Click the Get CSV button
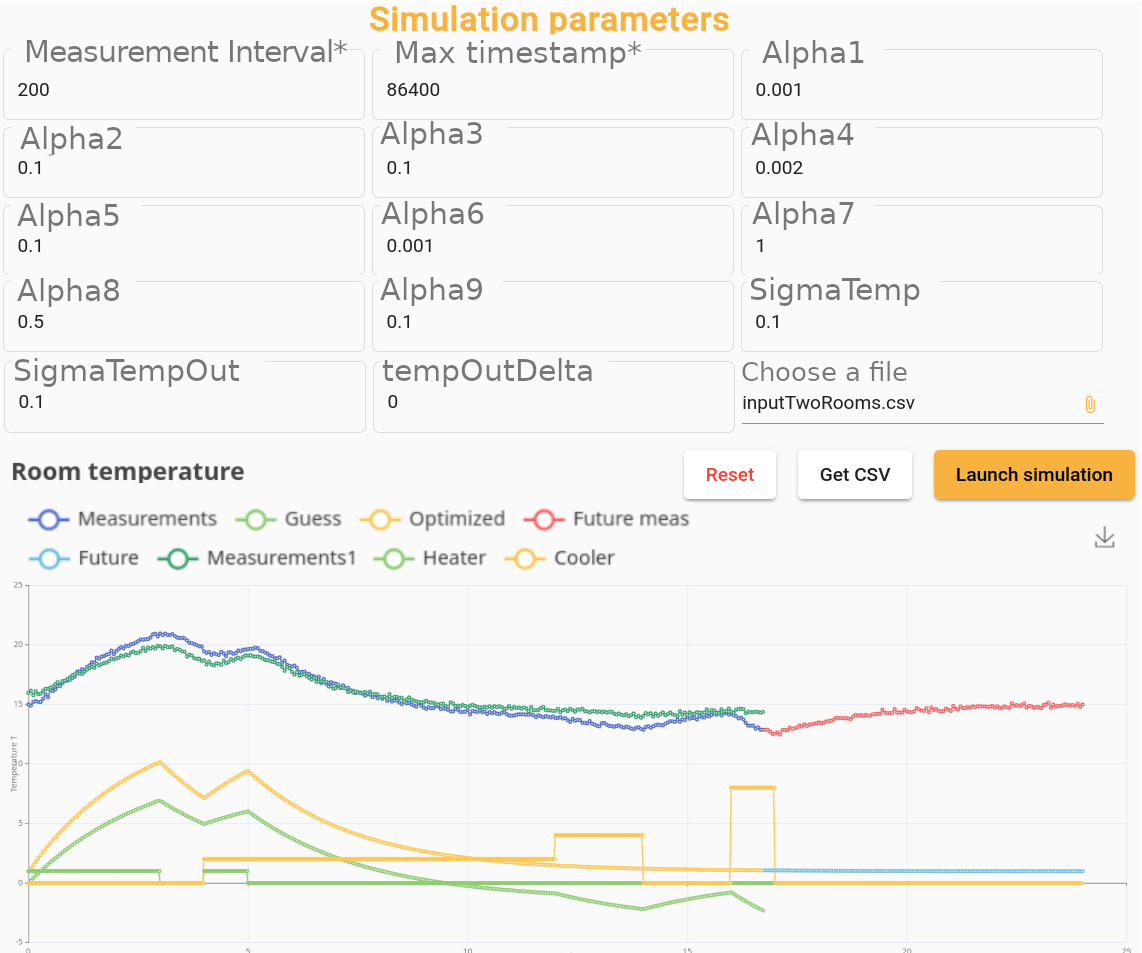 pyautogui.click(x=855, y=475)
